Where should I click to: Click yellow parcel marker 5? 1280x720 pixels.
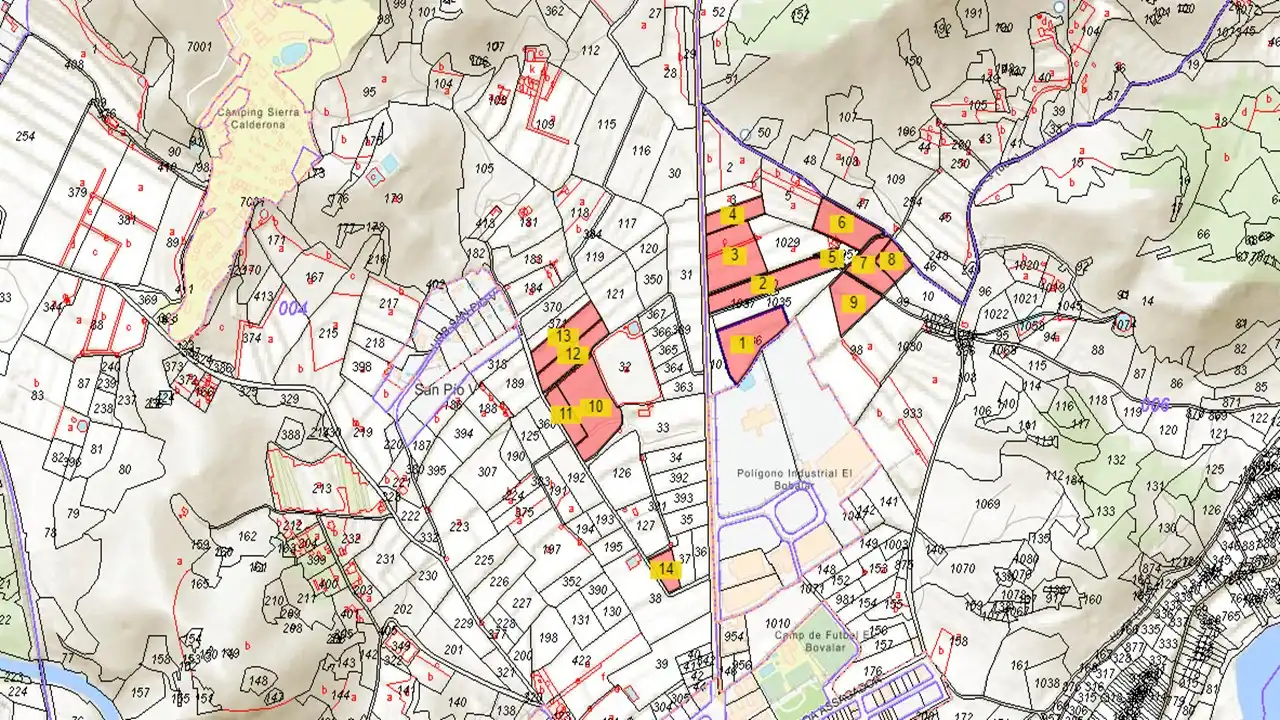(832, 257)
